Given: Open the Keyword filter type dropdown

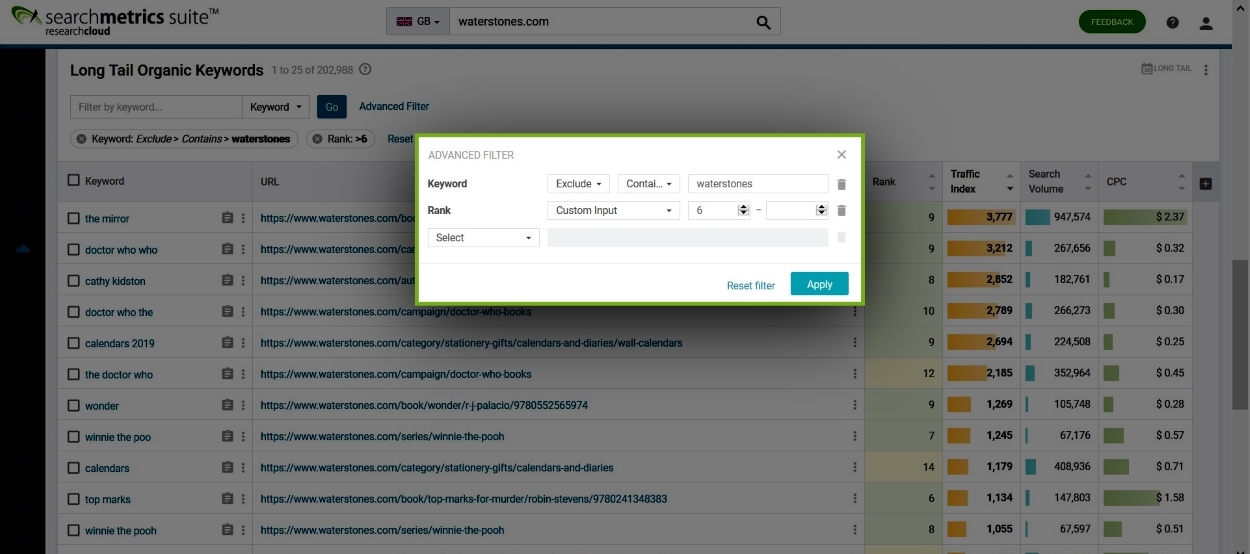Looking at the screenshot, I should coord(275,107).
